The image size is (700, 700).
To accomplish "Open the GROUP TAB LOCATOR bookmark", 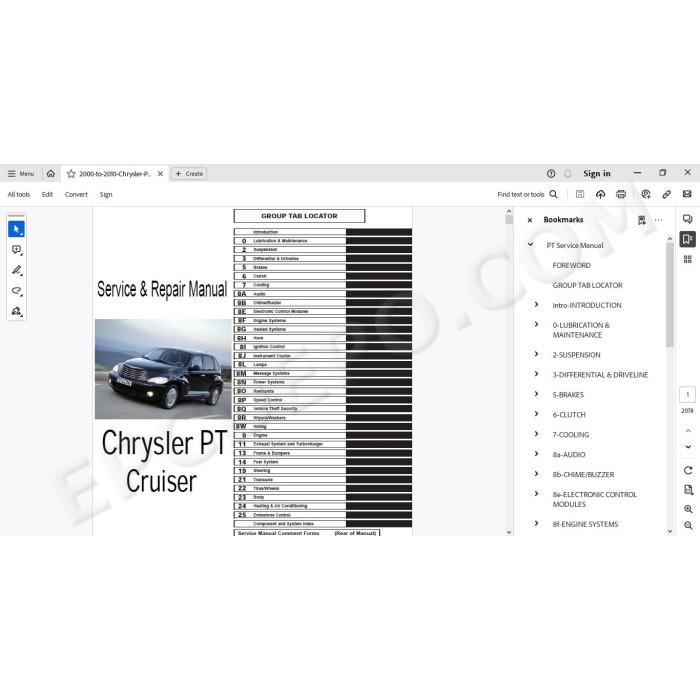I will (x=588, y=285).
